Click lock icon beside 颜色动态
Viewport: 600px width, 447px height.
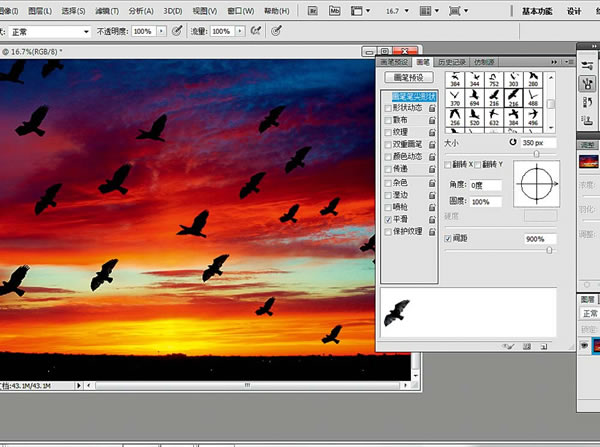432,157
